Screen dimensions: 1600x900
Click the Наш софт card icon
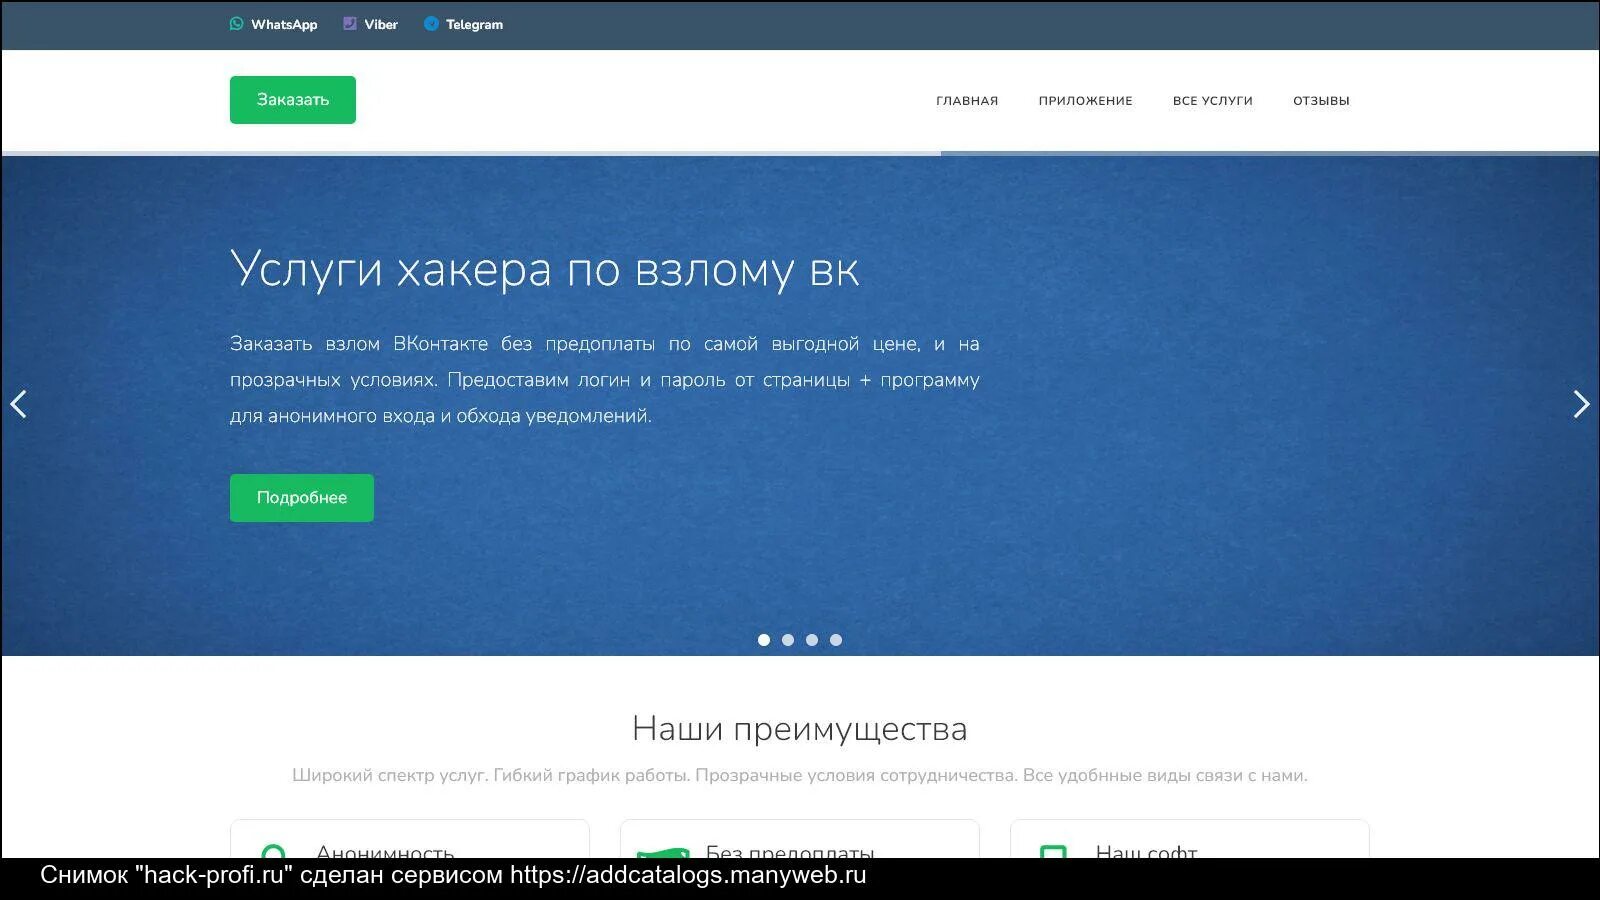click(x=1053, y=851)
